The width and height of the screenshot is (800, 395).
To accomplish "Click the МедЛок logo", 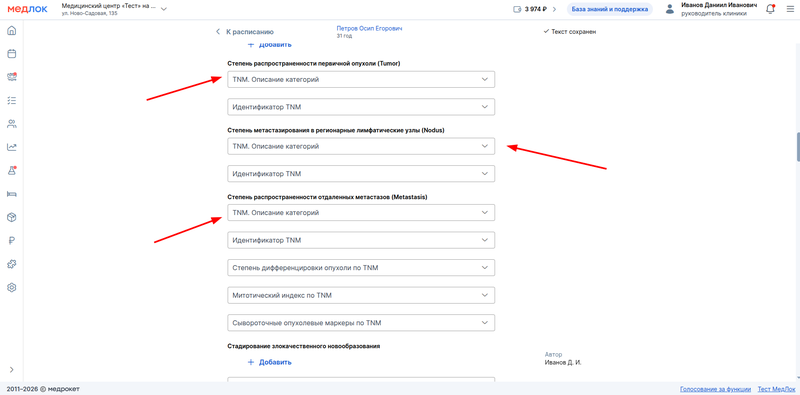I will coord(28,9).
